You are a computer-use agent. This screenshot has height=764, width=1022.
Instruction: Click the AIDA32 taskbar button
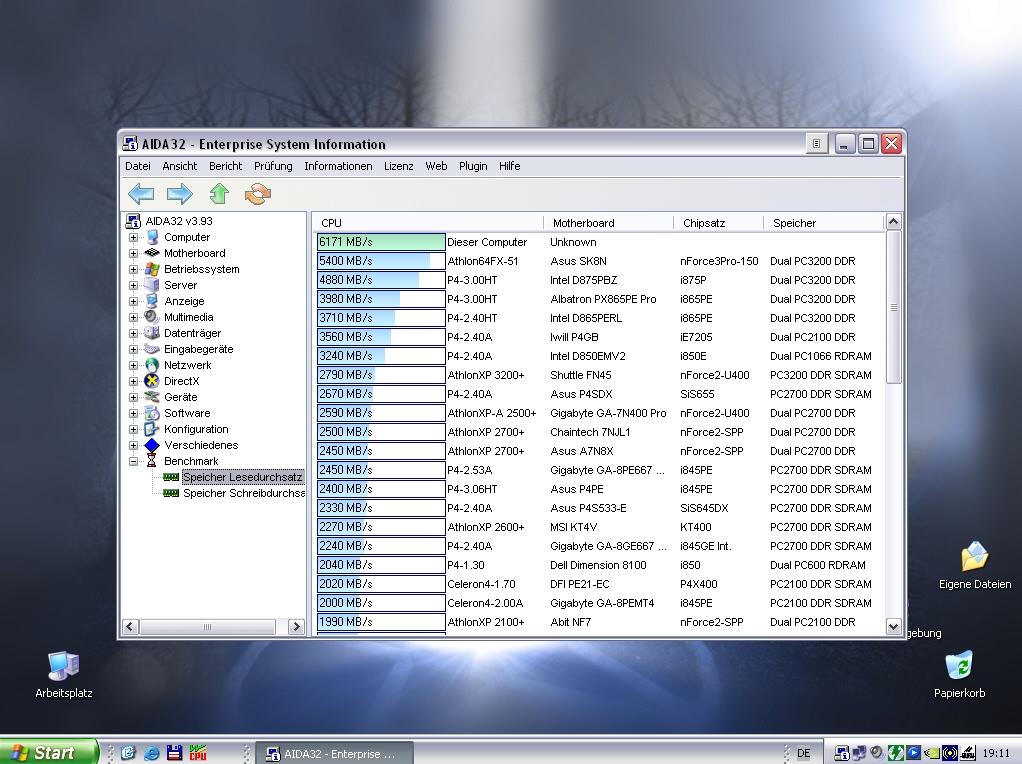(x=332, y=754)
